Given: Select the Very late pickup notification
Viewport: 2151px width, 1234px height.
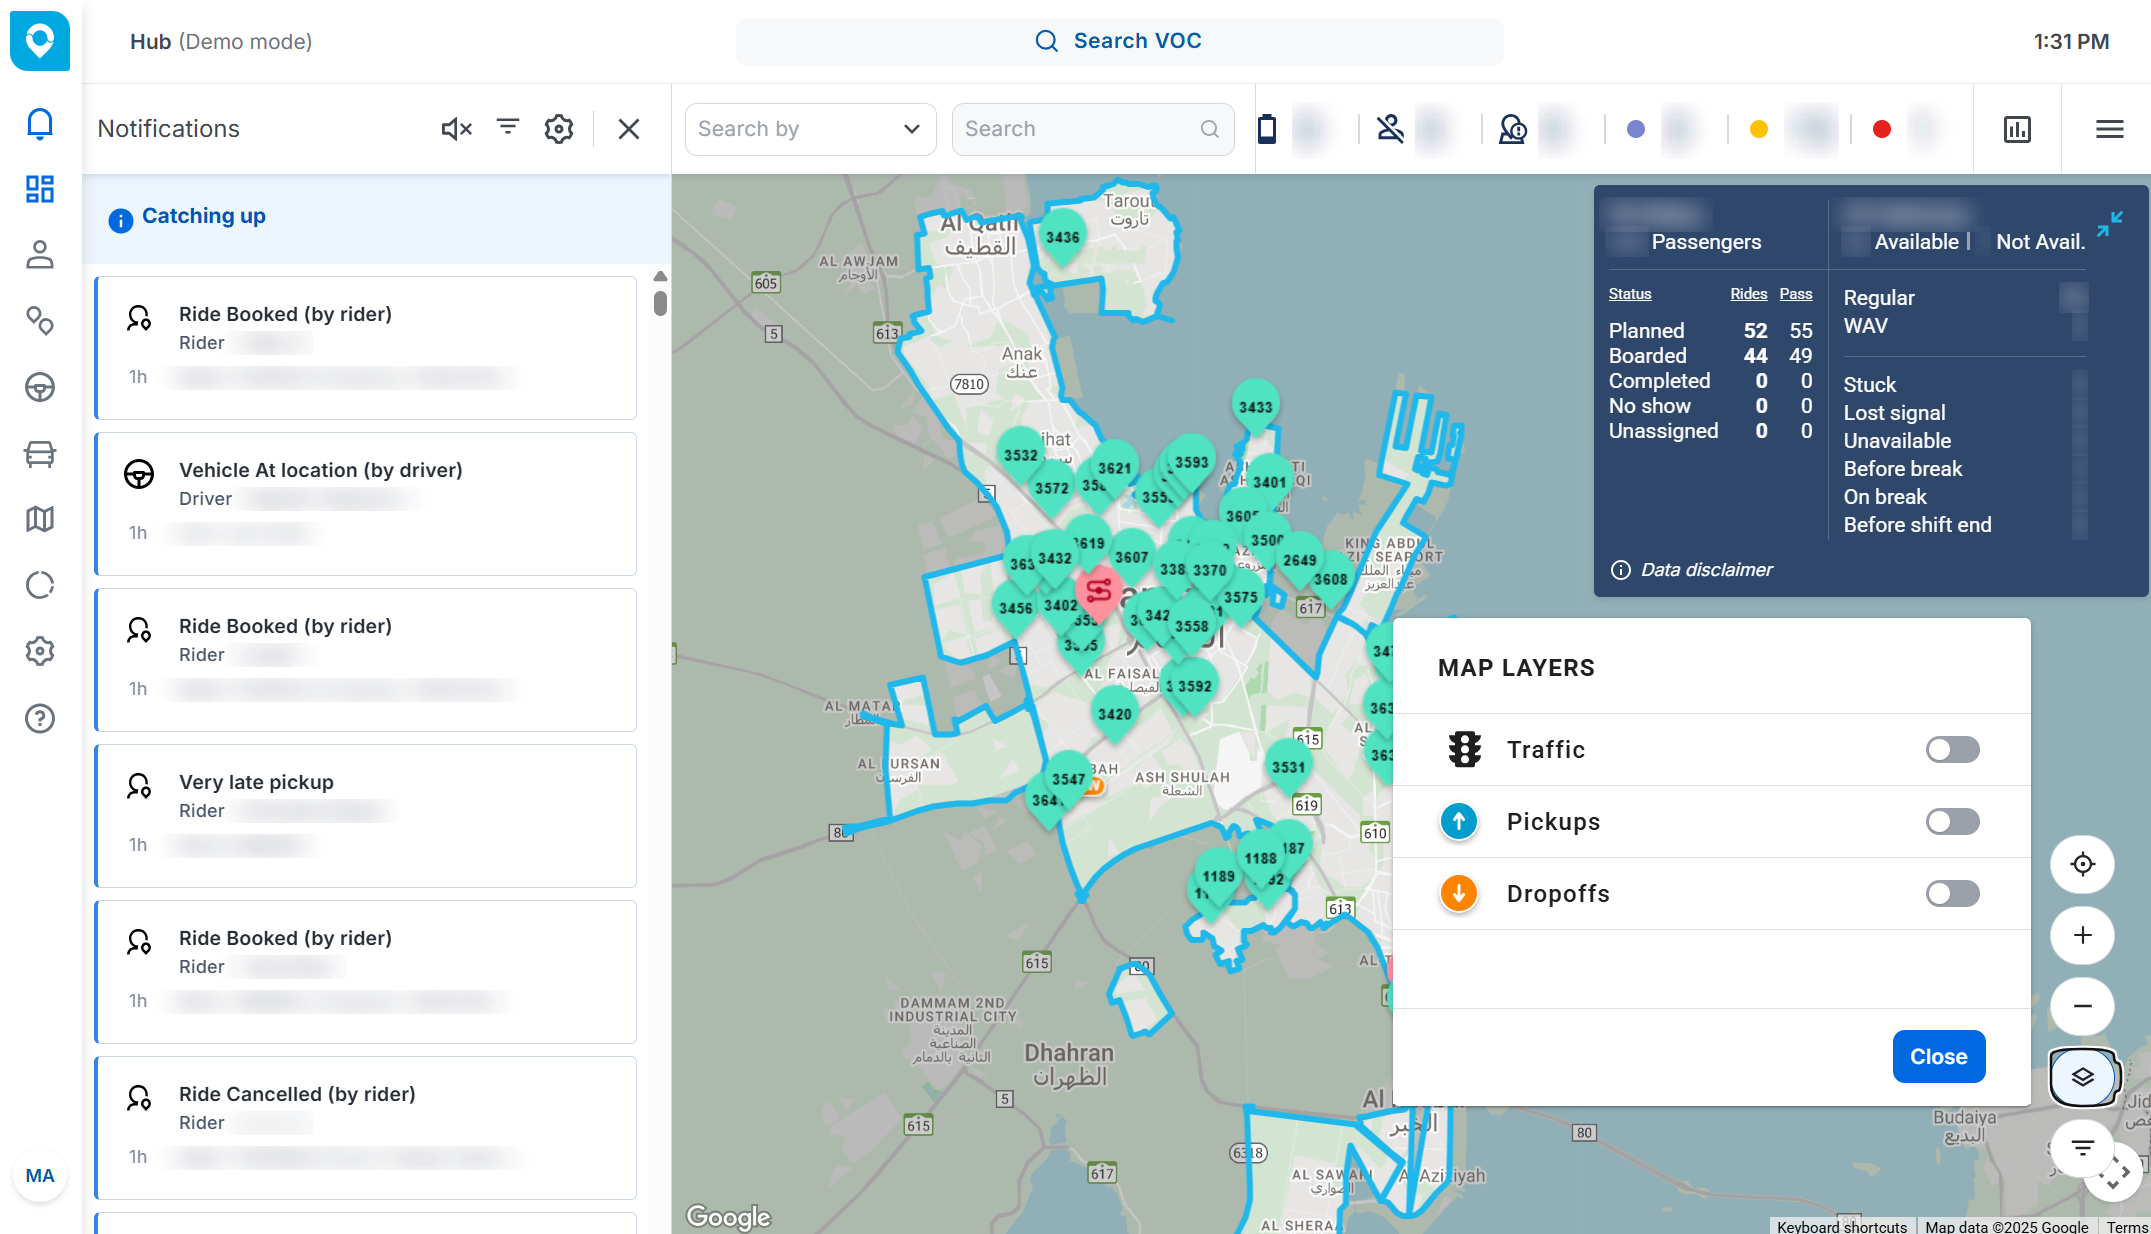Looking at the screenshot, I should [x=365, y=815].
